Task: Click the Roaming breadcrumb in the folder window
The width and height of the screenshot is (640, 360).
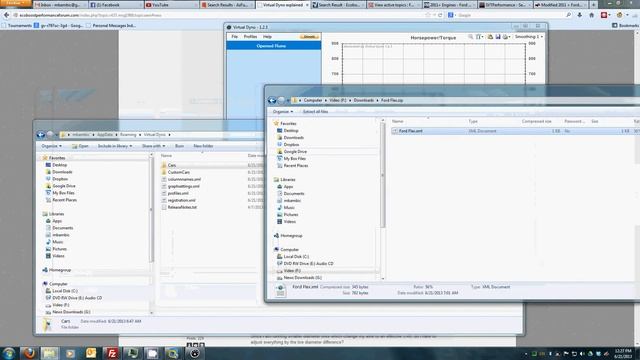Action: 128,135
